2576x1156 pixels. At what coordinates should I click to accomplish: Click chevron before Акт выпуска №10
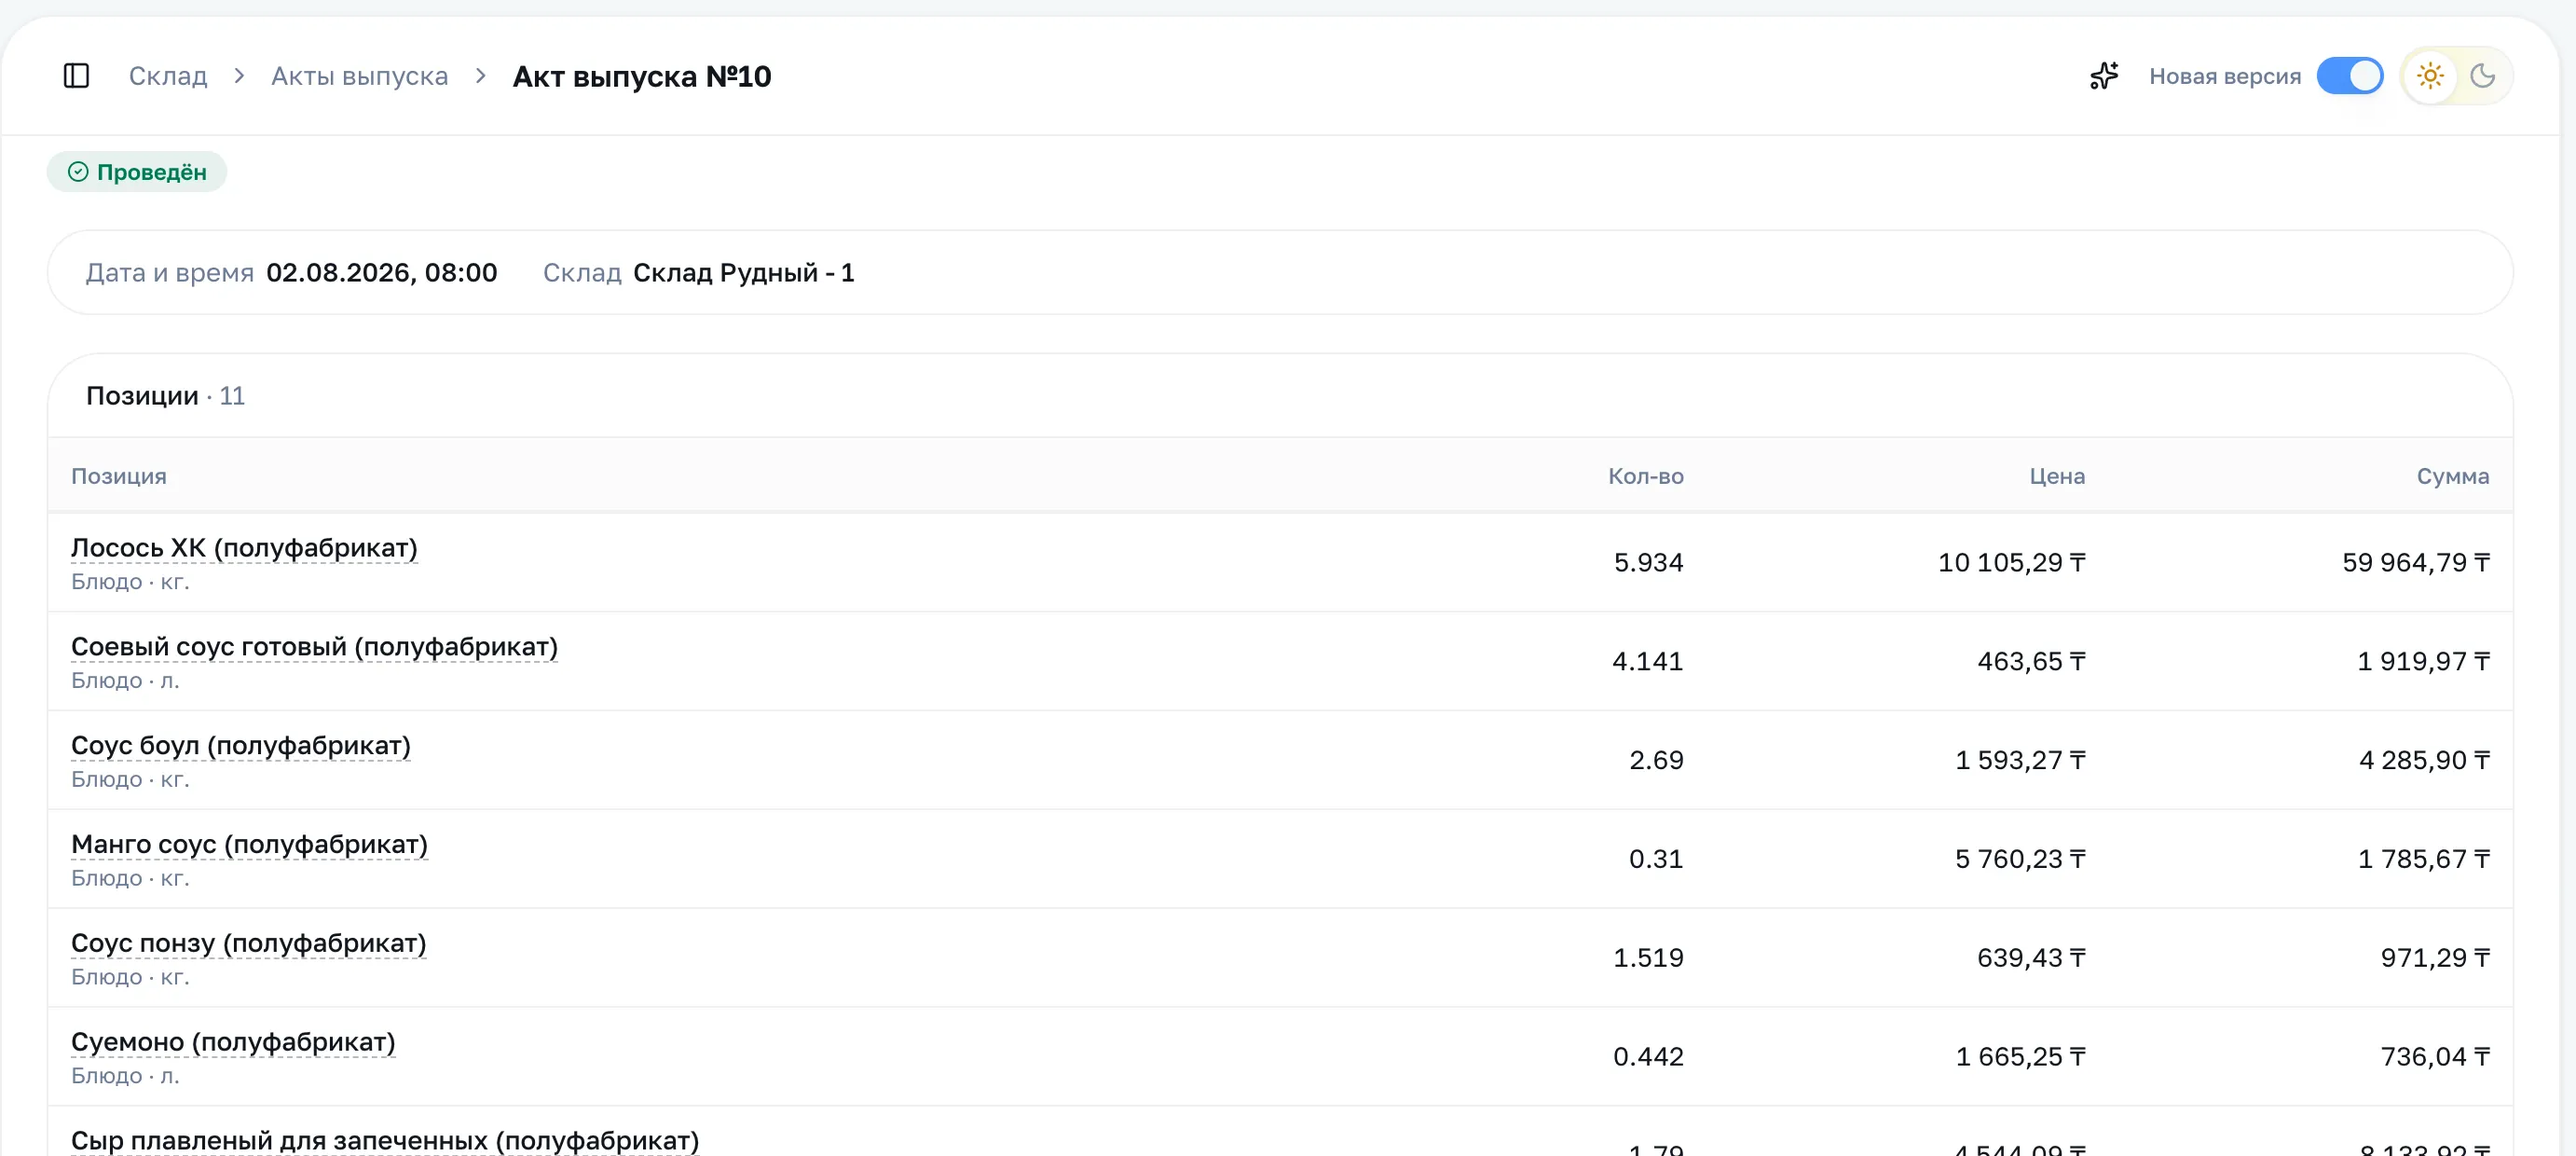tap(481, 76)
